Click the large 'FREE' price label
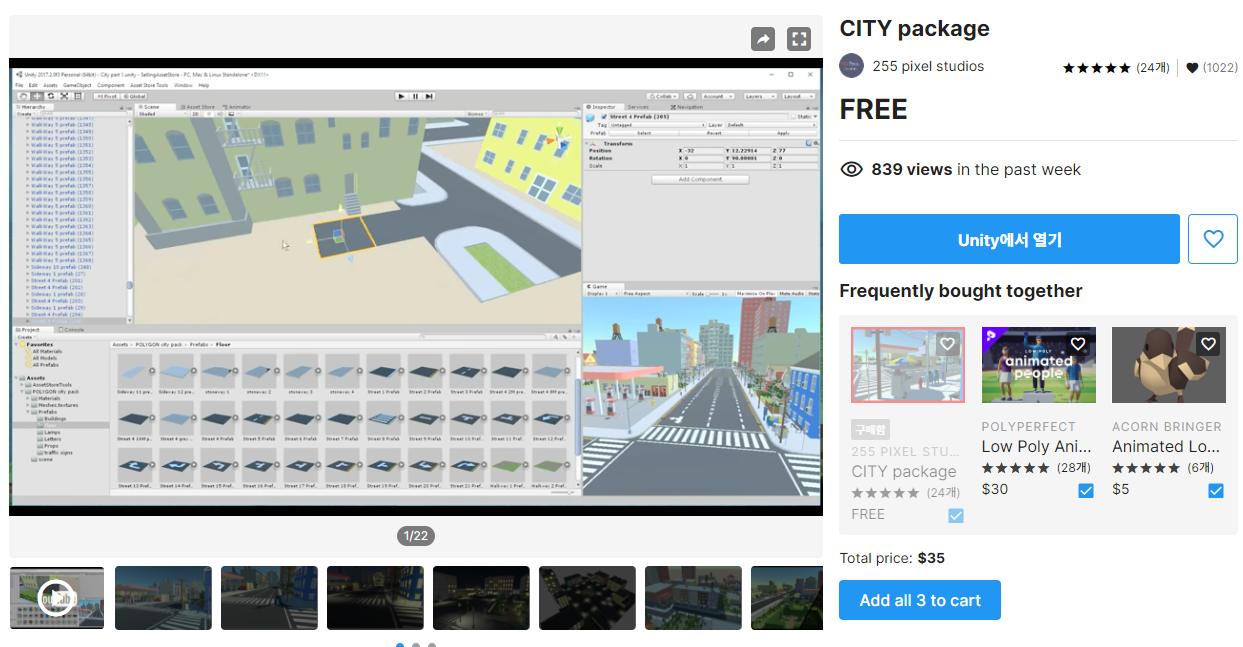The image size is (1243, 647). point(874,109)
